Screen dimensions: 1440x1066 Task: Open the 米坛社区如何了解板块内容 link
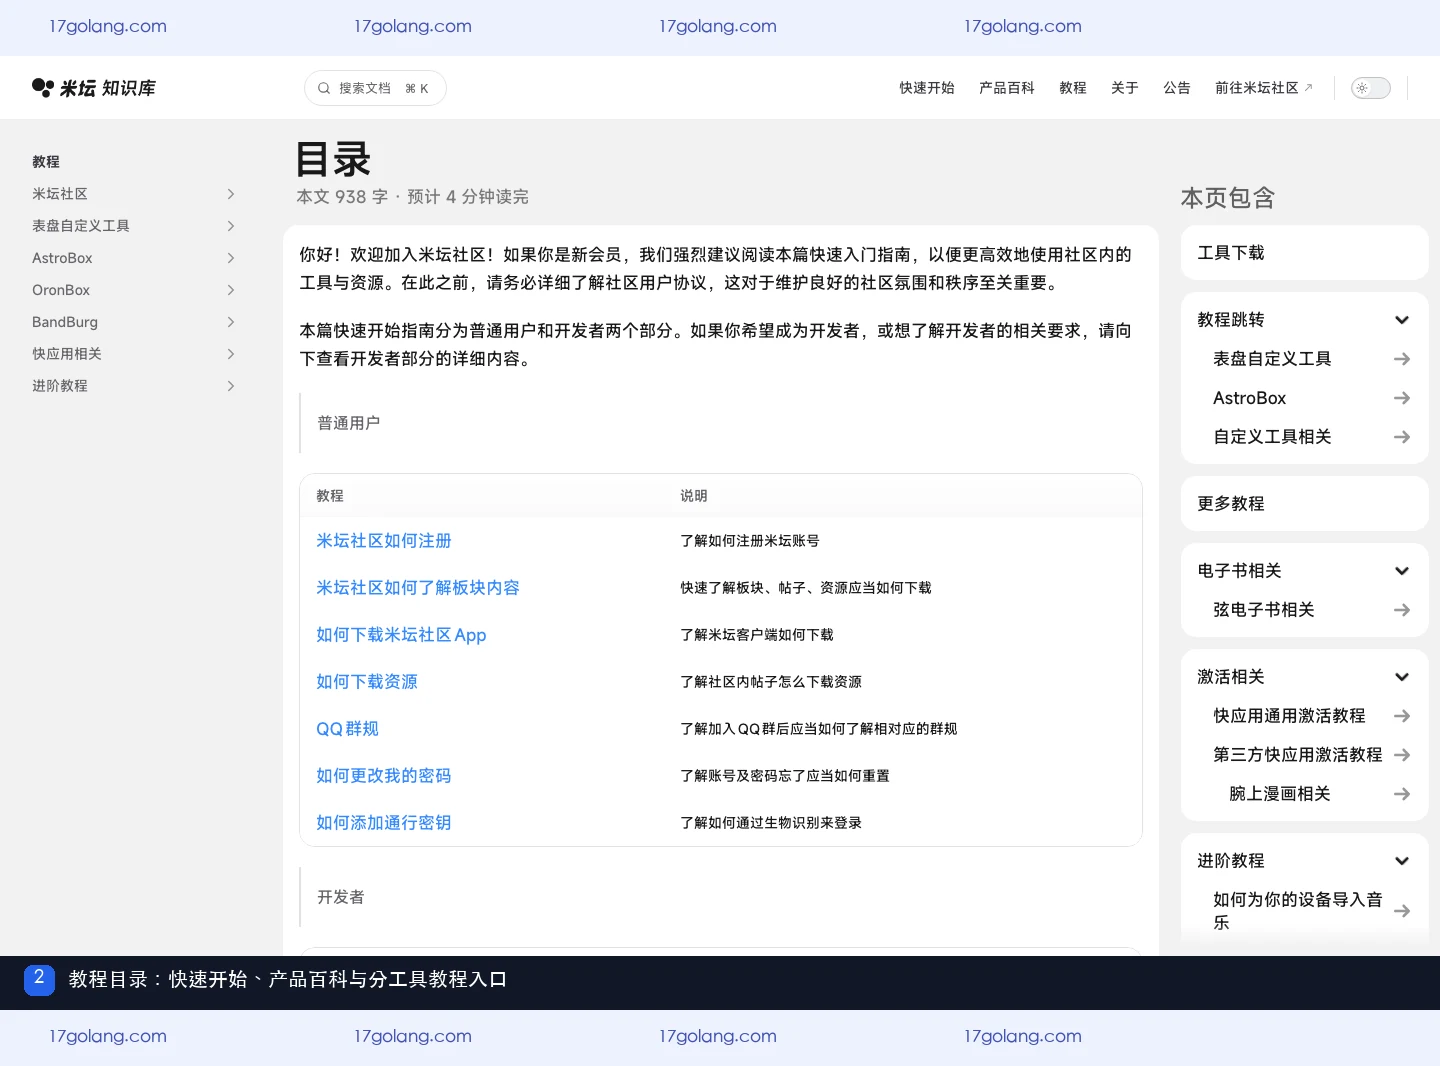(x=418, y=588)
